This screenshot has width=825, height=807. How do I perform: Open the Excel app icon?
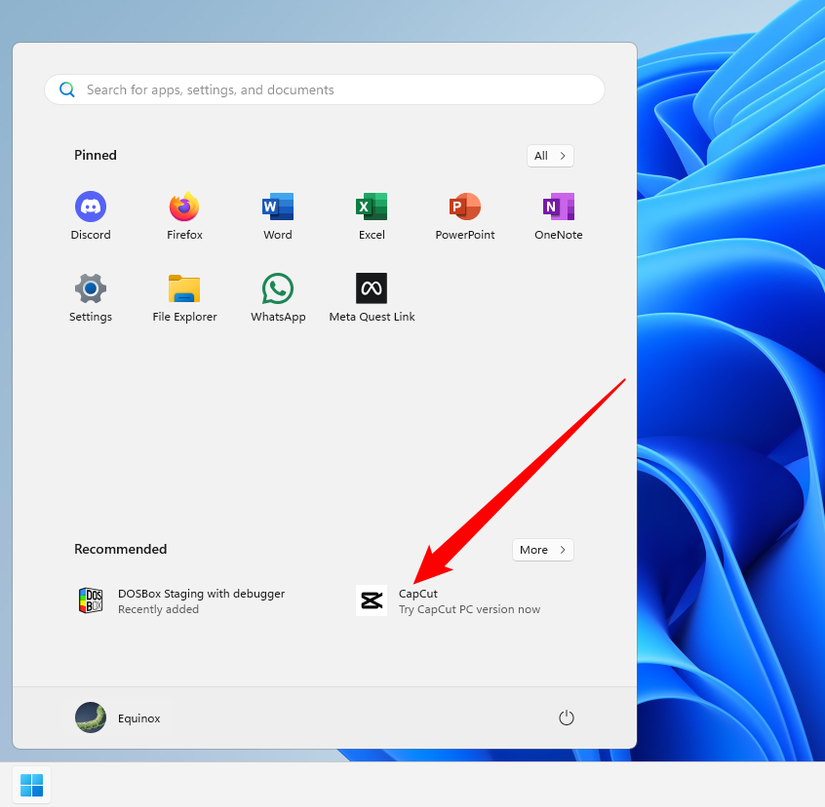[371, 215]
